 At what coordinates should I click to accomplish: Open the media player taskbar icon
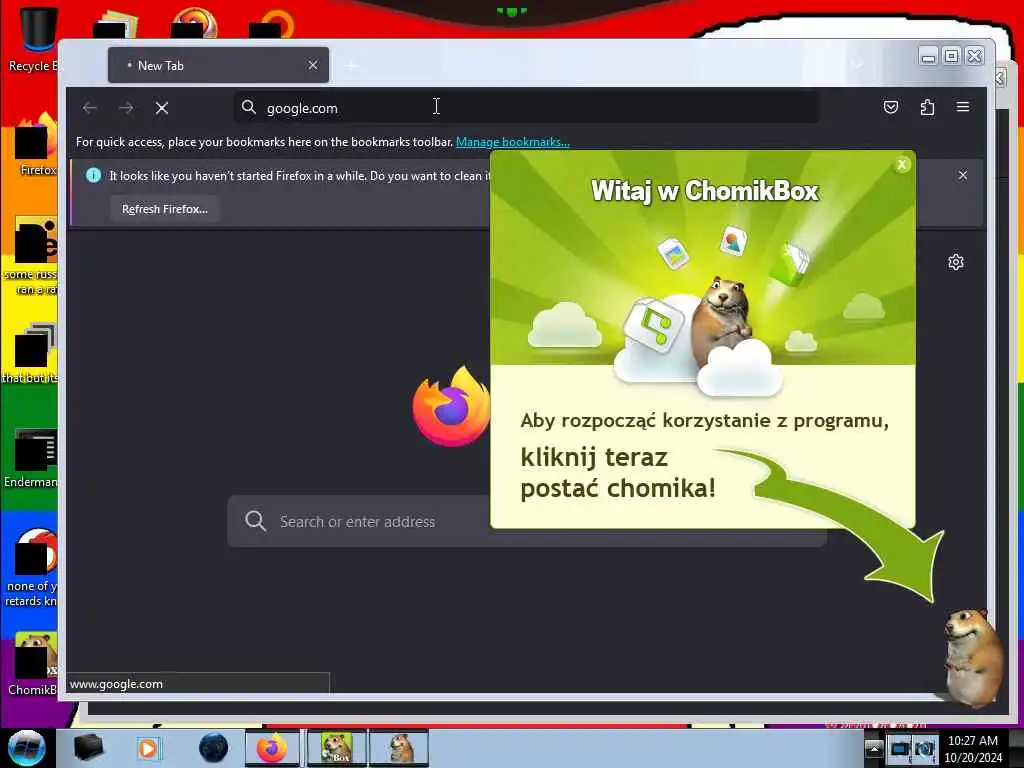tap(148, 748)
